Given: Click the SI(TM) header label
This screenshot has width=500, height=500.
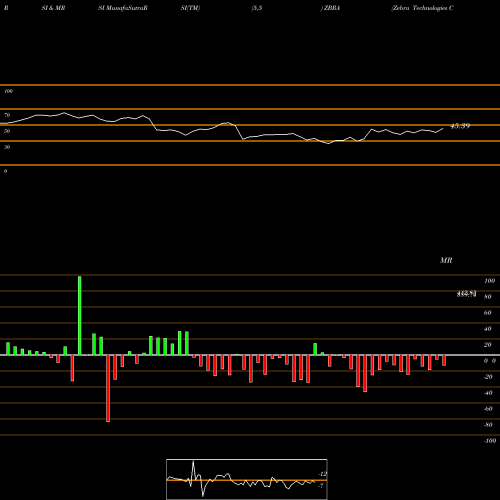Looking at the screenshot, I should [x=190, y=8].
